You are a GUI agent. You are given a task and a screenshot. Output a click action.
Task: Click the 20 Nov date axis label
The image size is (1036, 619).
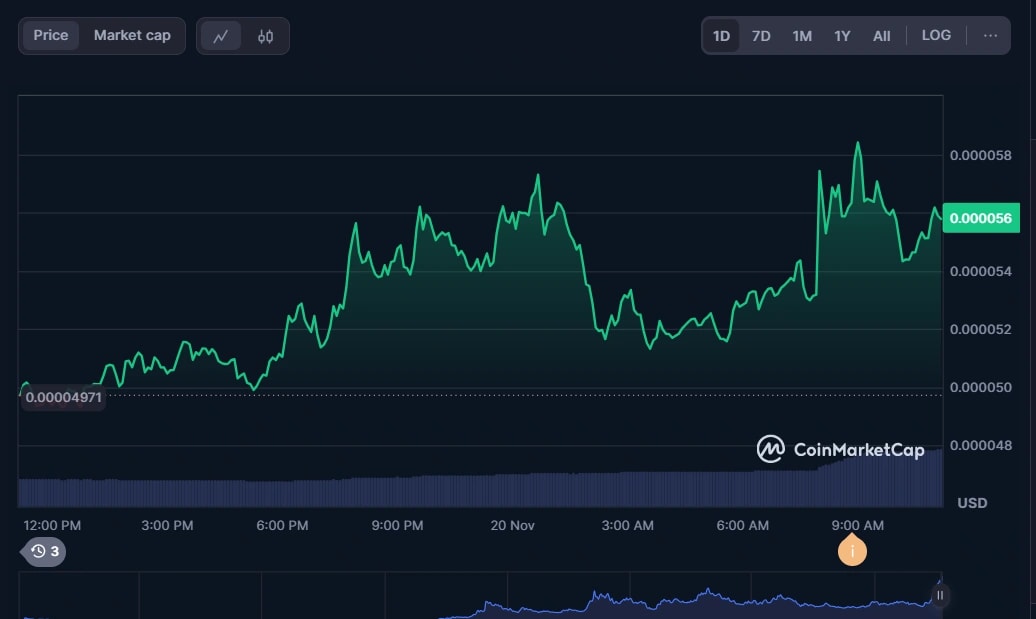(x=514, y=525)
